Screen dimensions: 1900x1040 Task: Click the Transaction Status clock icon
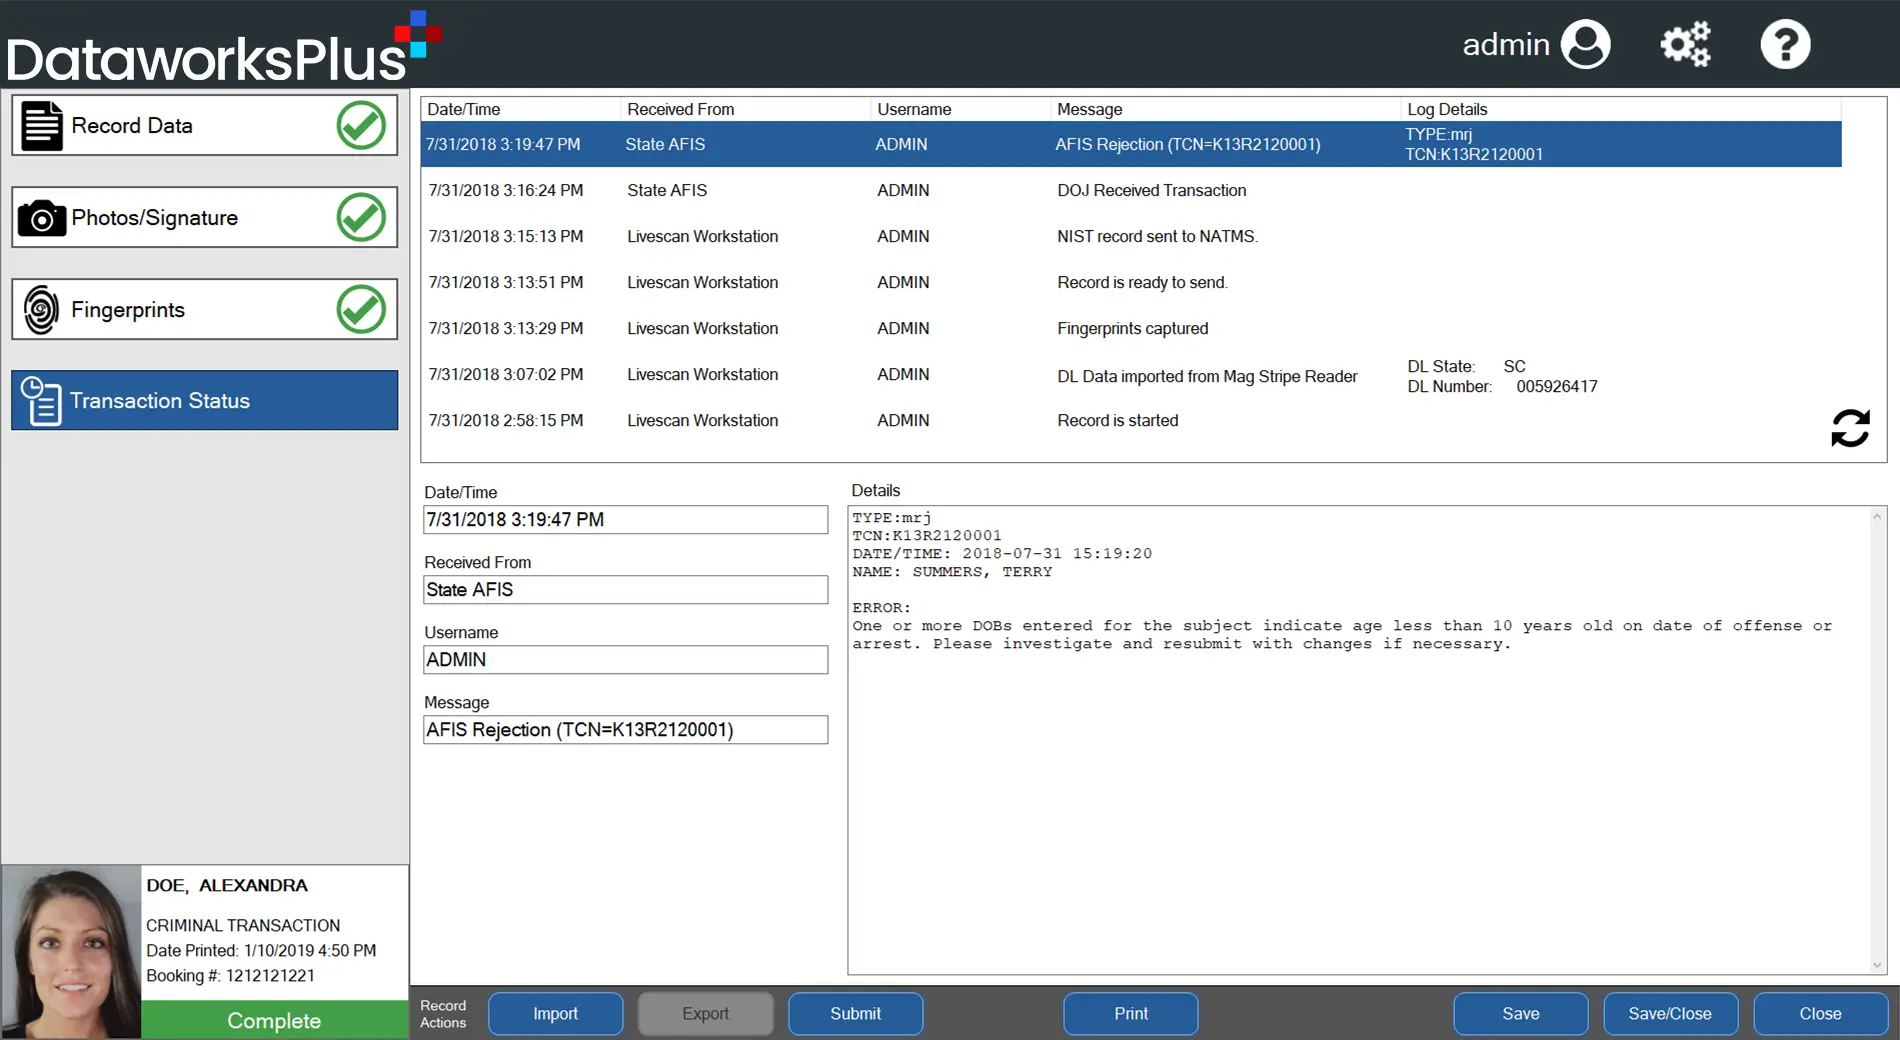pyautogui.click(x=41, y=401)
